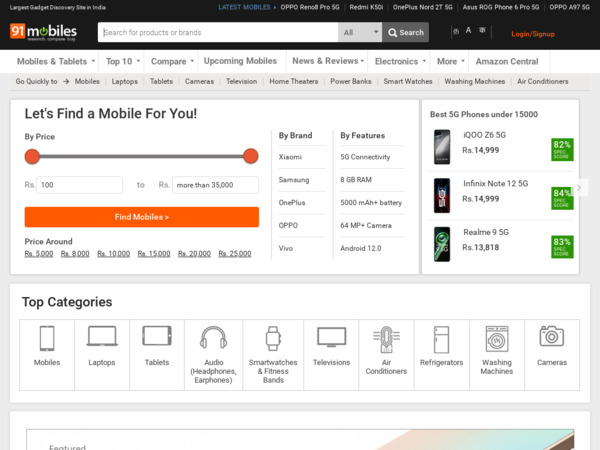
Task: Open the Mobiles category icon
Action: coord(47,338)
